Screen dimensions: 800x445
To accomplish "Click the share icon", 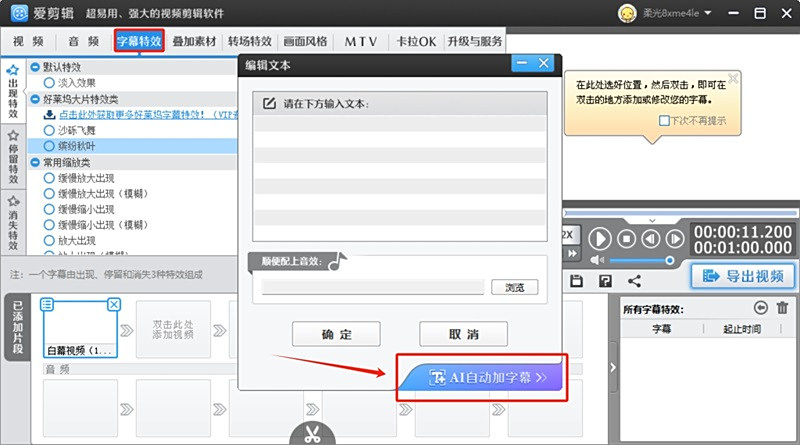I will pyautogui.click(x=634, y=281).
